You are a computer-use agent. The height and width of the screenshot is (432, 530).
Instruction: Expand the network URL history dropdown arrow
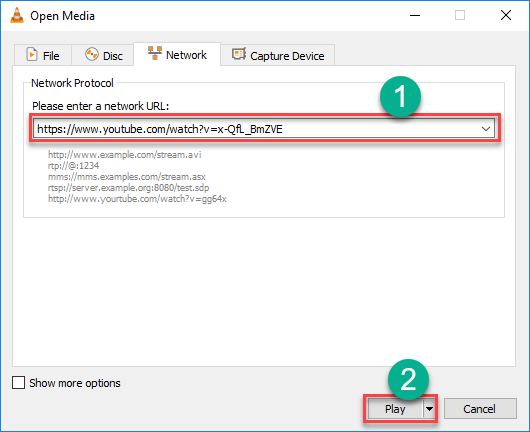(x=486, y=129)
